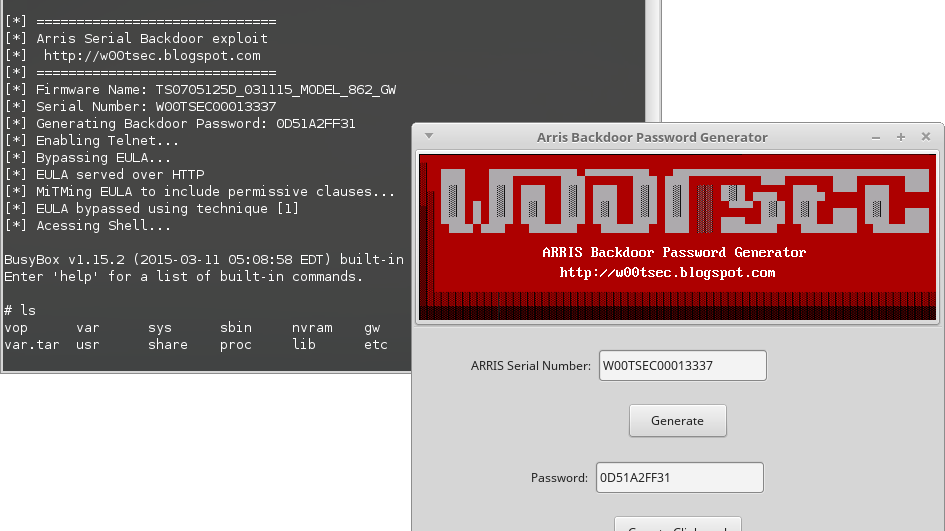Focus the ARRIS Serial Number field
Screen dimensions: 945x531
(x=682, y=365)
